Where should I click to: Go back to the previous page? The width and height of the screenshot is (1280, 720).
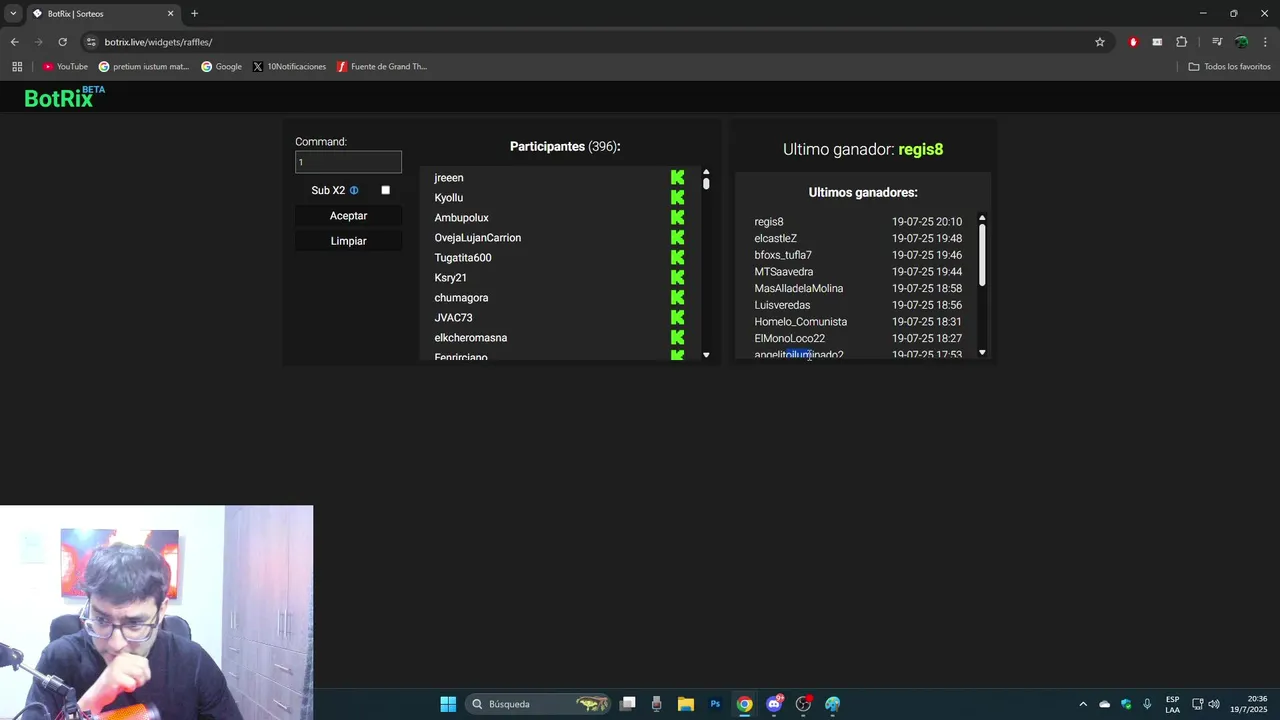[14, 42]
